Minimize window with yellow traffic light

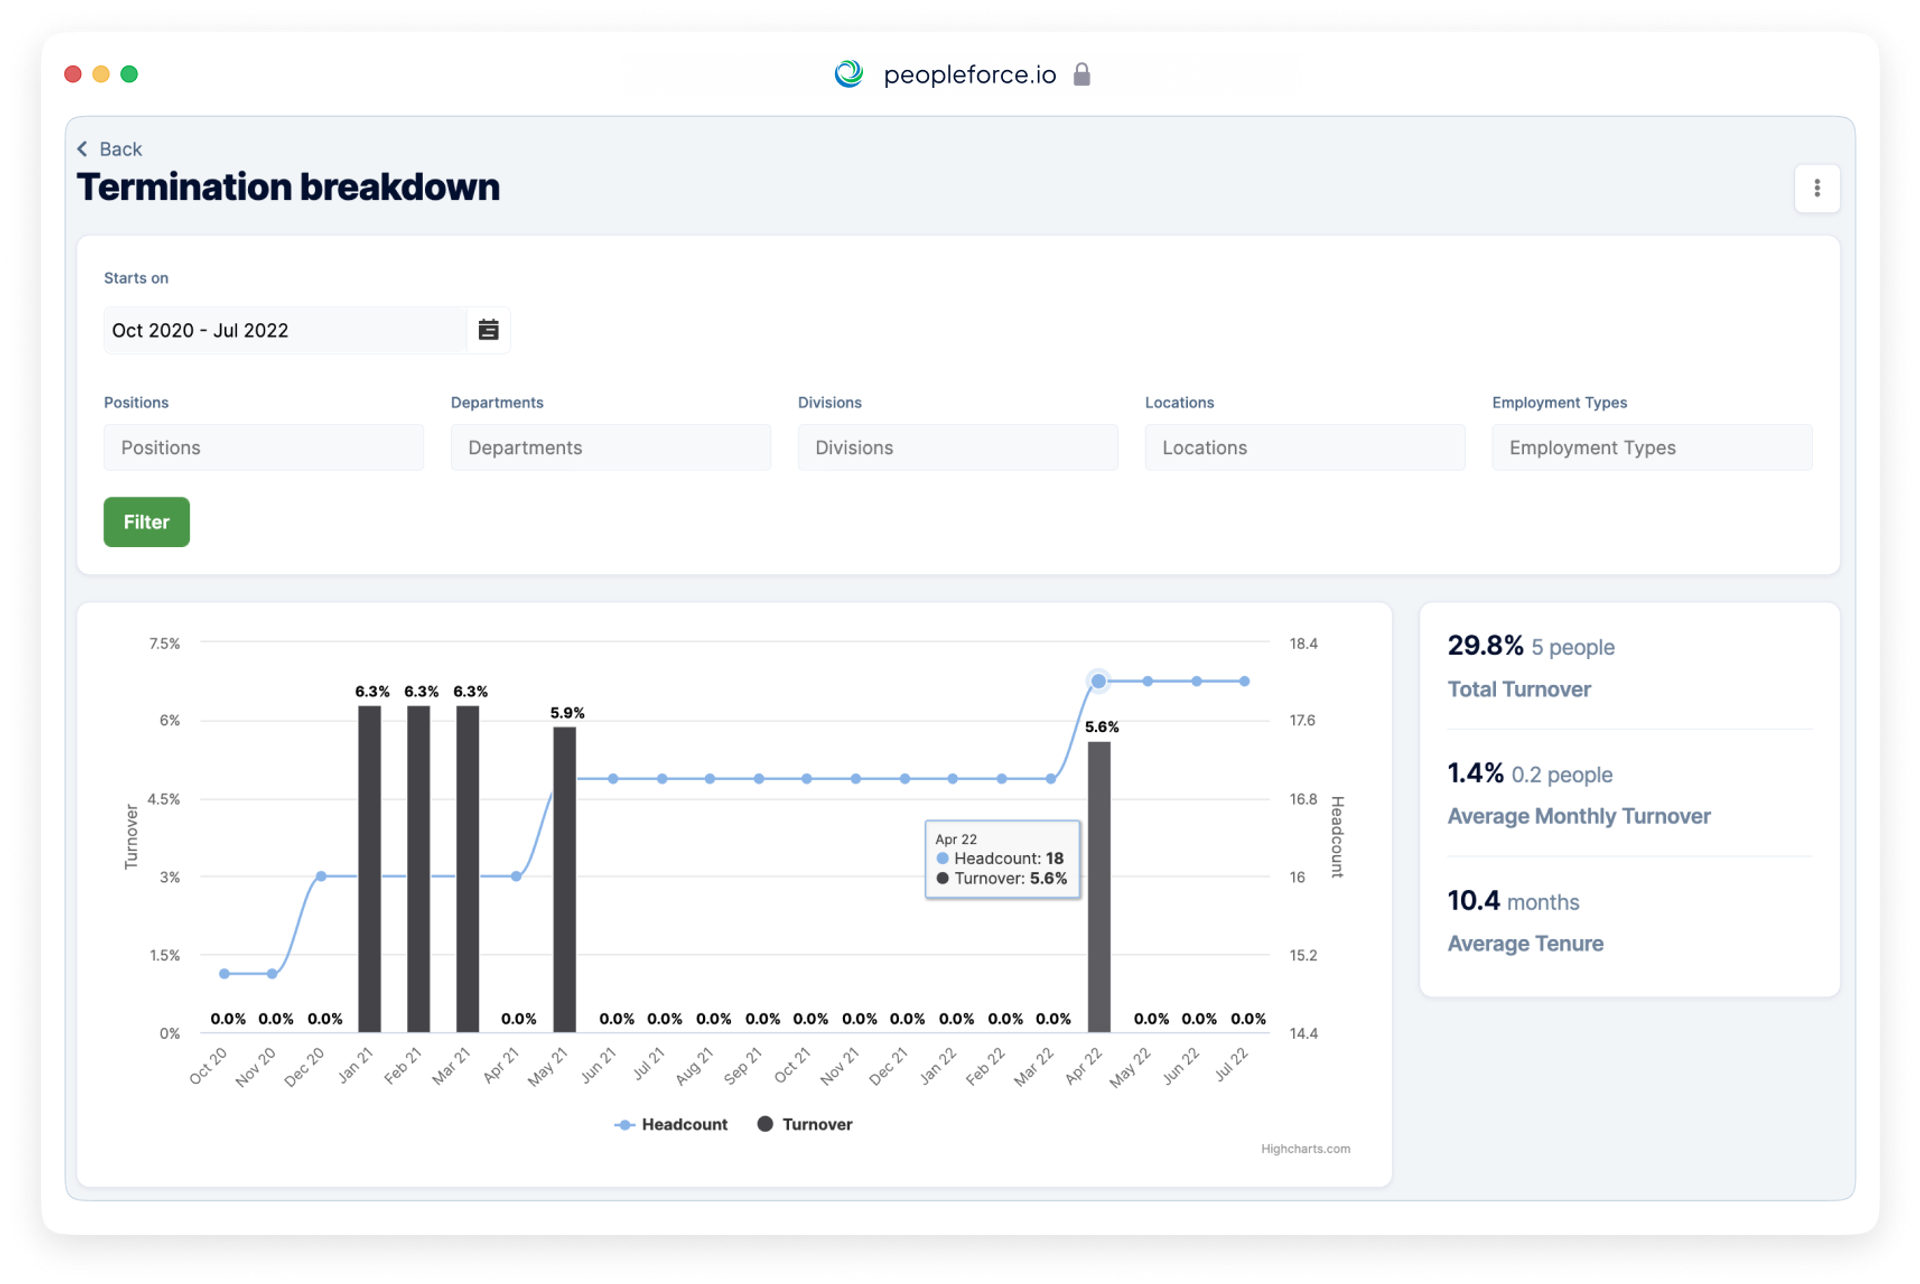(101, 74)
